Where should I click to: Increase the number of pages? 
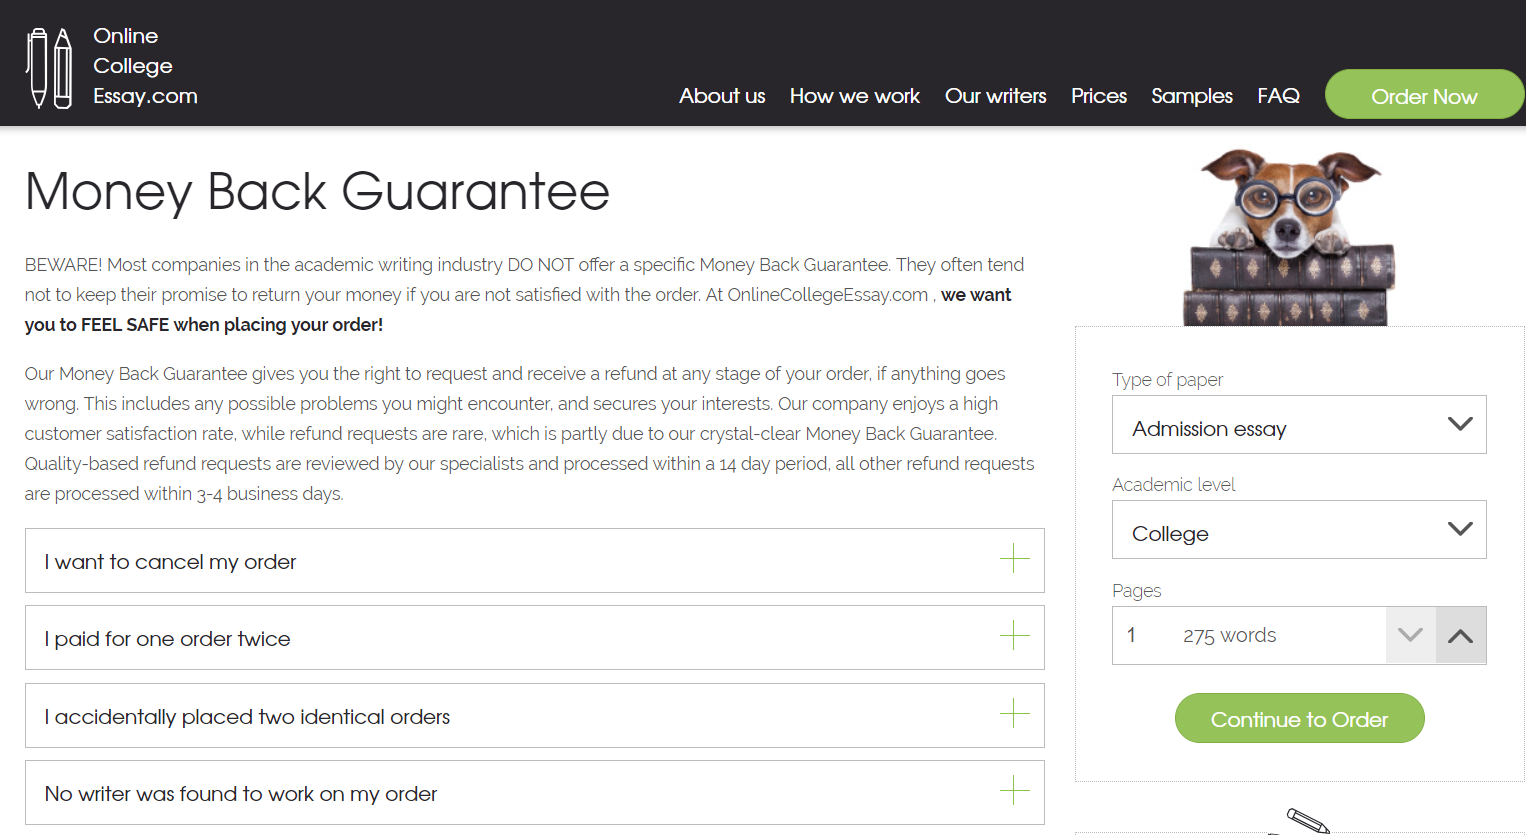(x=1461, y=635)
